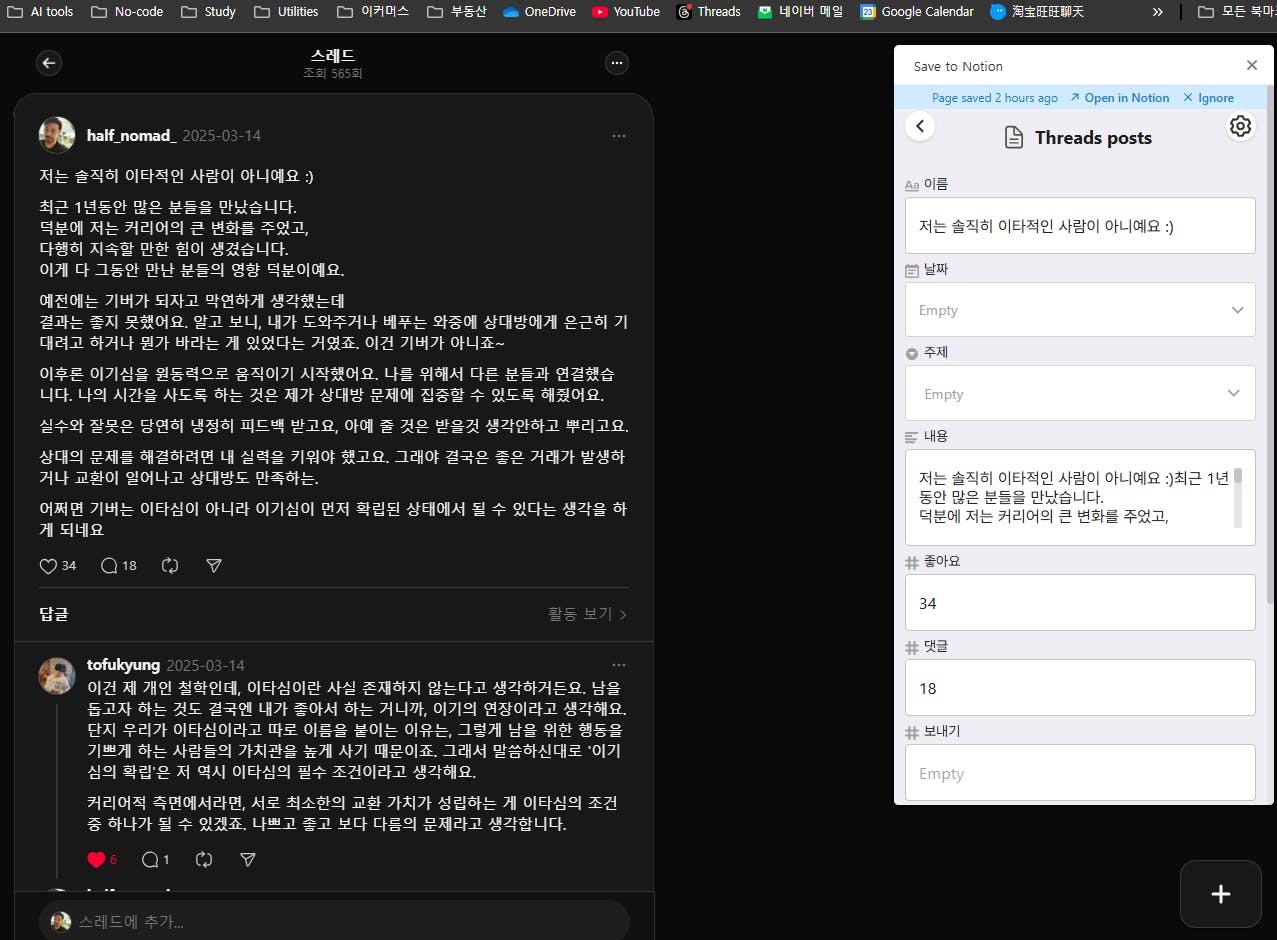Screen dimensions: 1277x940
Task: Open the OneDrive bookmark
Action: [540, 12]
